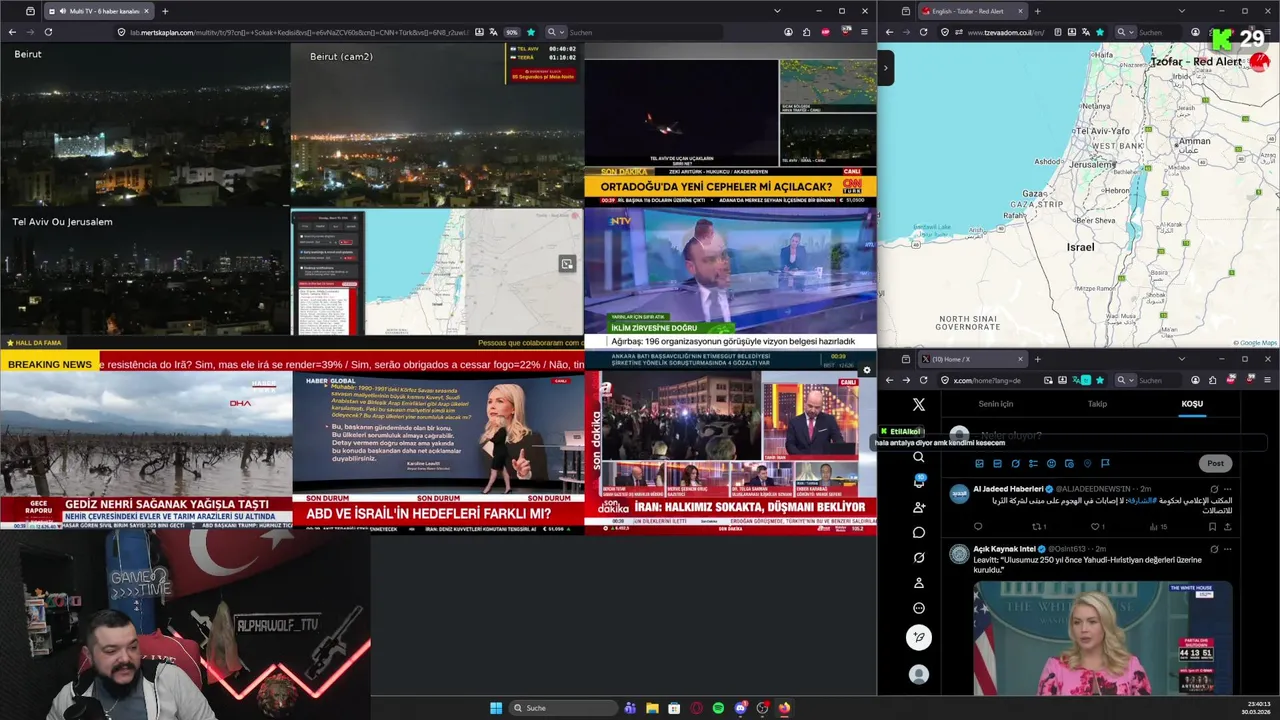Open Spotify from the taskbar
The width and height of the screenshot is (1280, 720).
click(x=718, y=708)
